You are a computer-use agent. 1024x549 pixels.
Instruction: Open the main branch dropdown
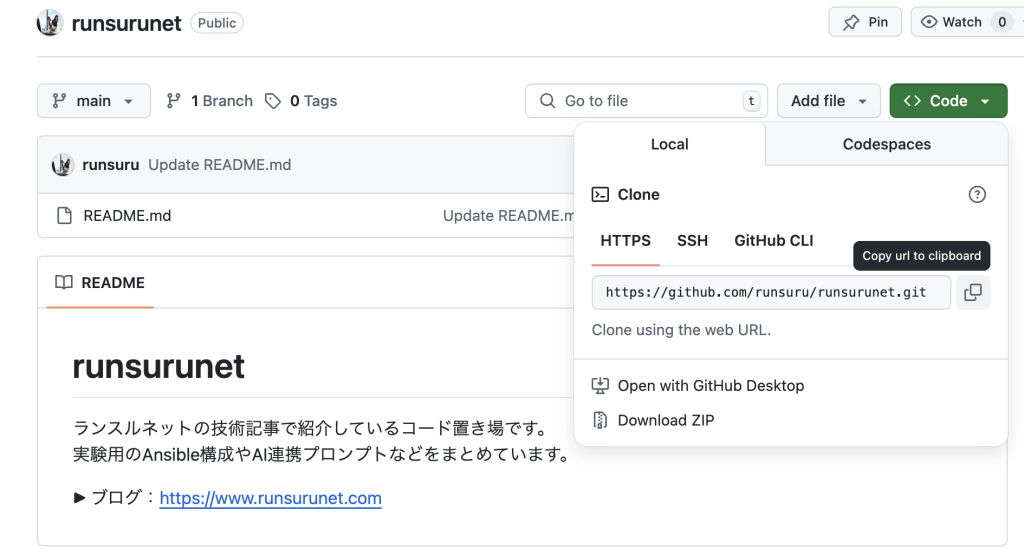click(x=93, y=101)
